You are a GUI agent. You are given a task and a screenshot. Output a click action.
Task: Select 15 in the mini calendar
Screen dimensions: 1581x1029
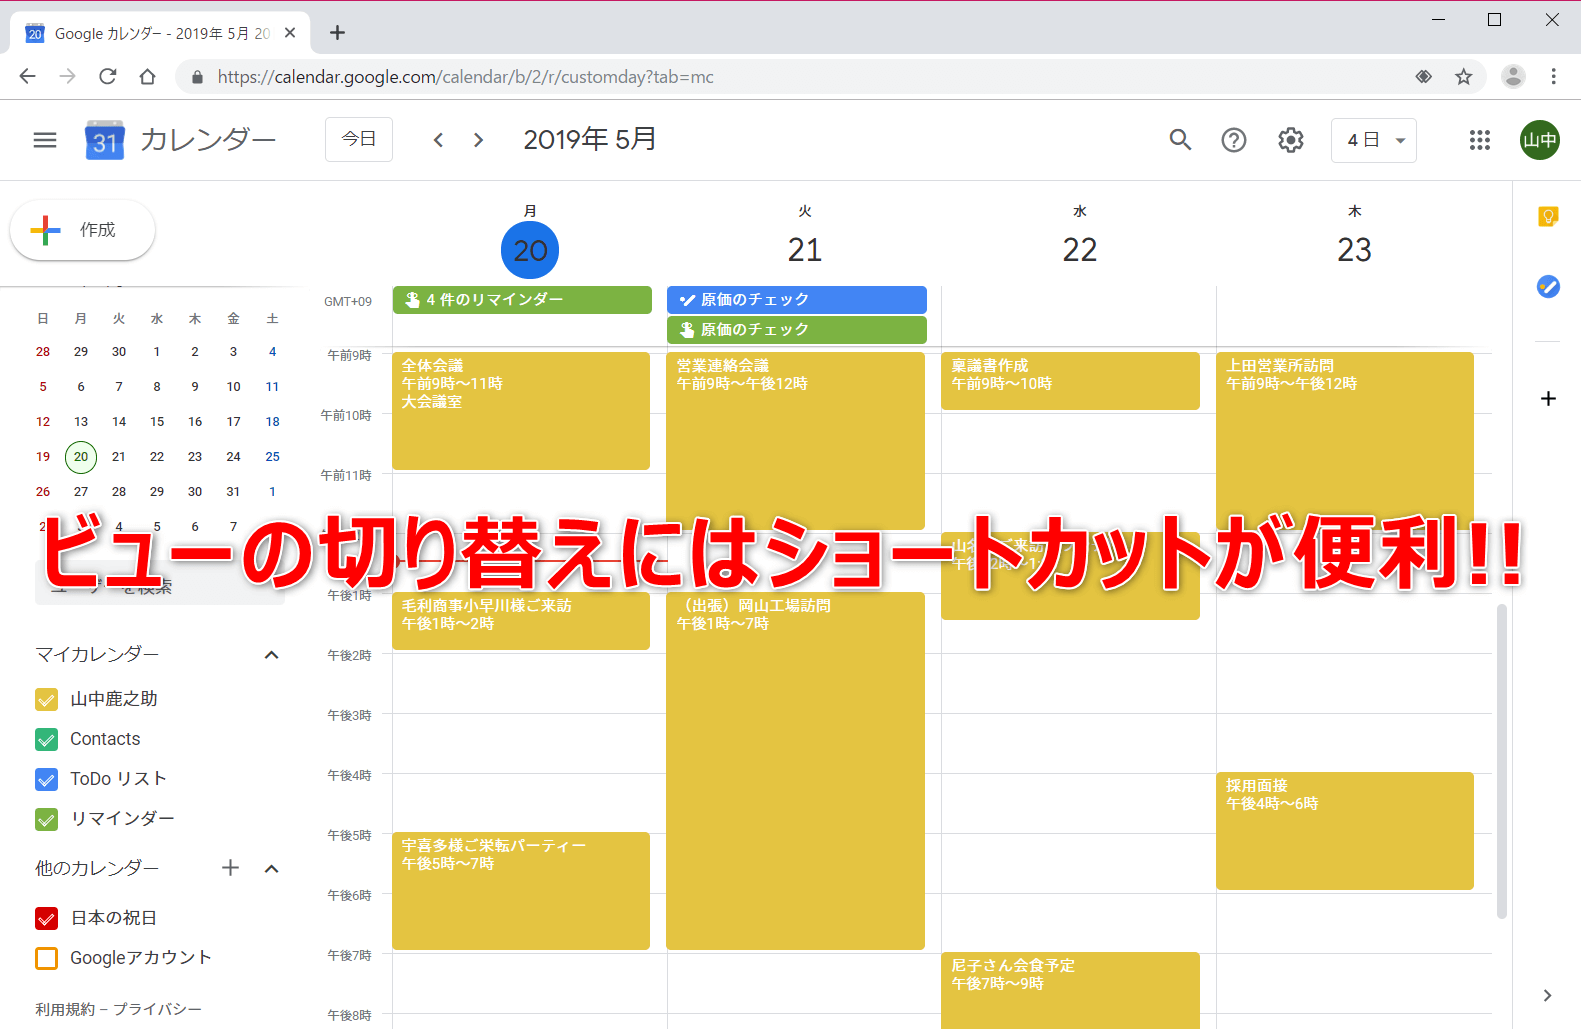157,422
